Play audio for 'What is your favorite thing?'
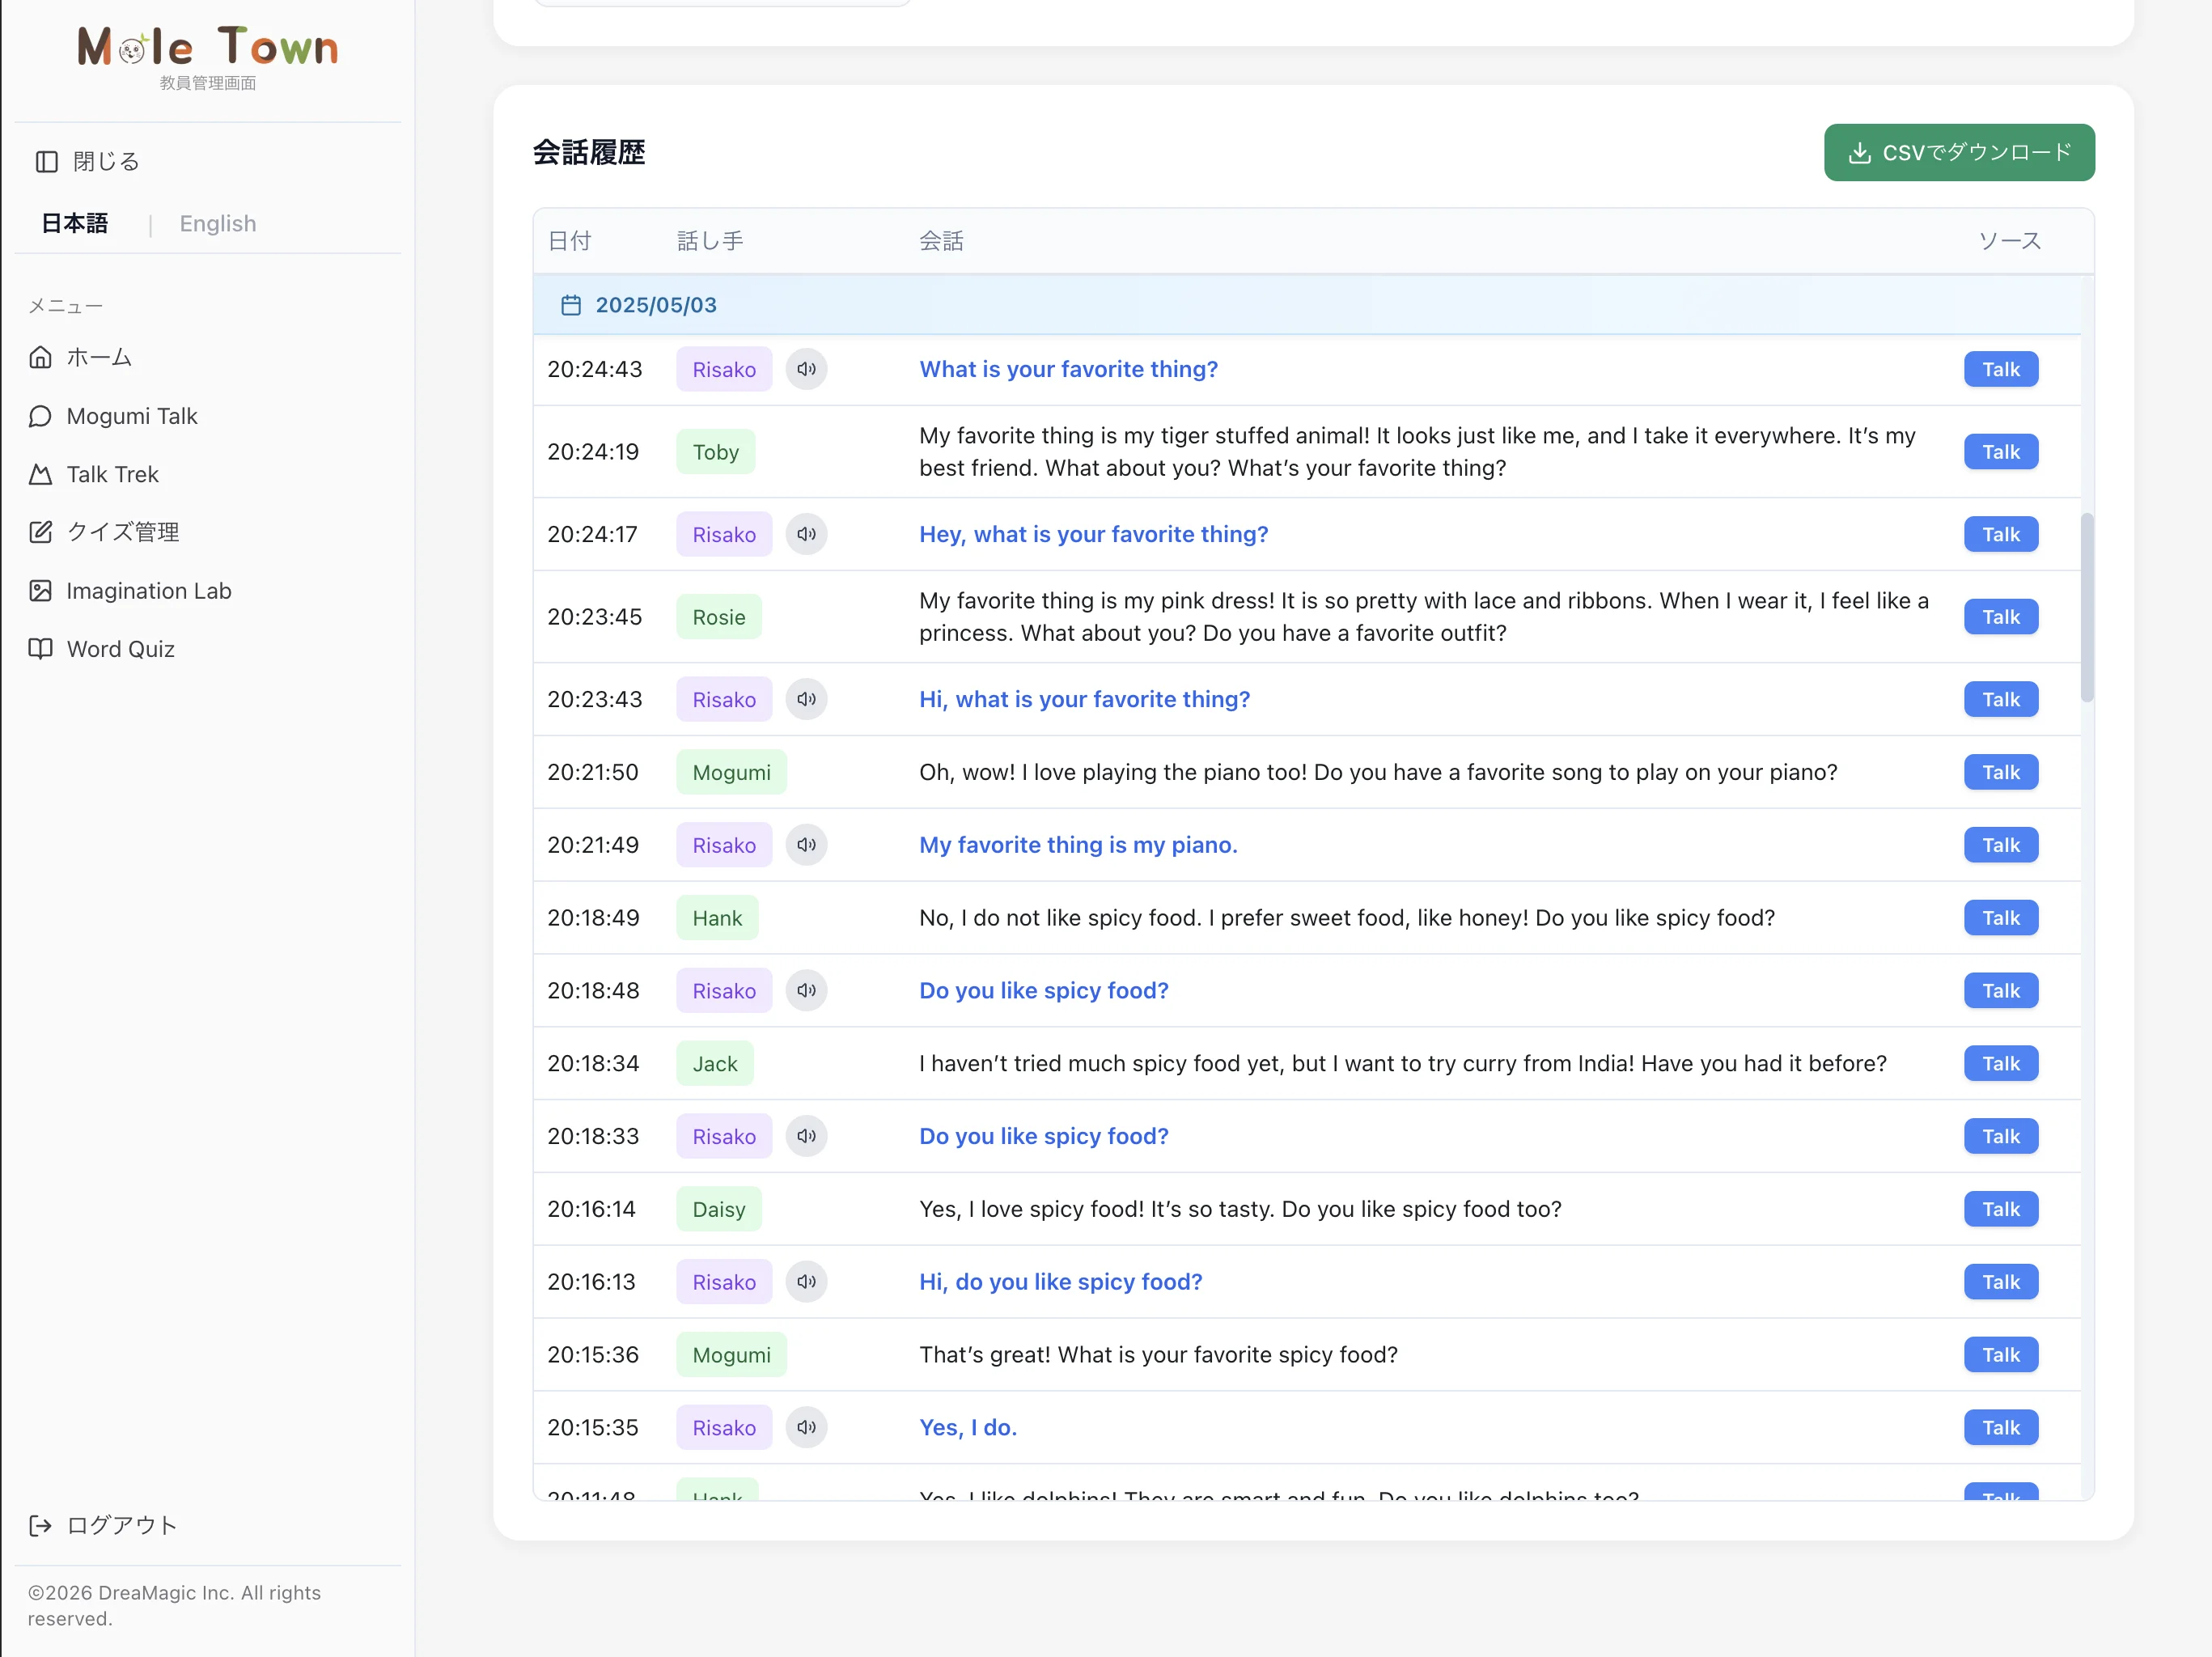This screenshot has width=2212, height=1657. pyautogui.click(x=806, y=369)
